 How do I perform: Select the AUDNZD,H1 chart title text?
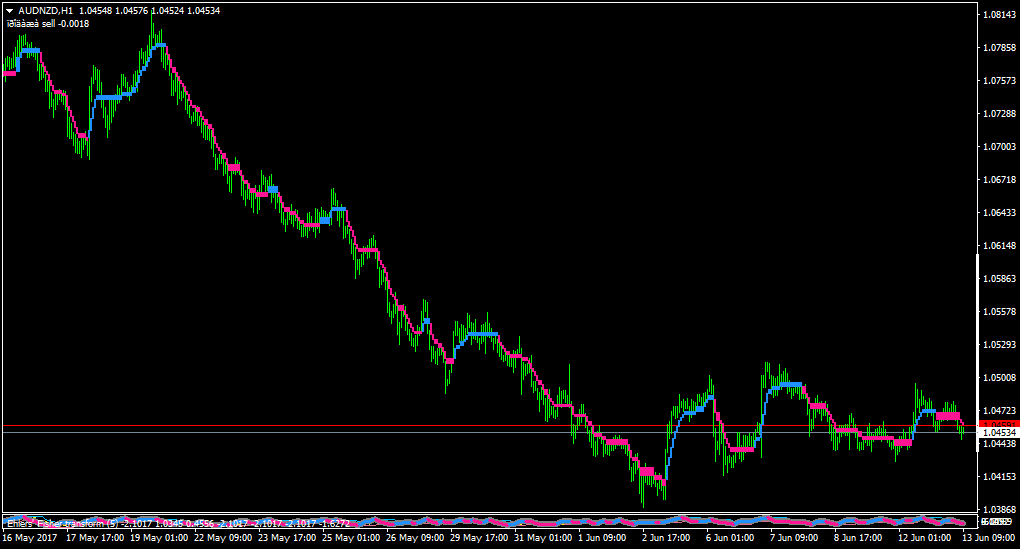coord(46,11)
